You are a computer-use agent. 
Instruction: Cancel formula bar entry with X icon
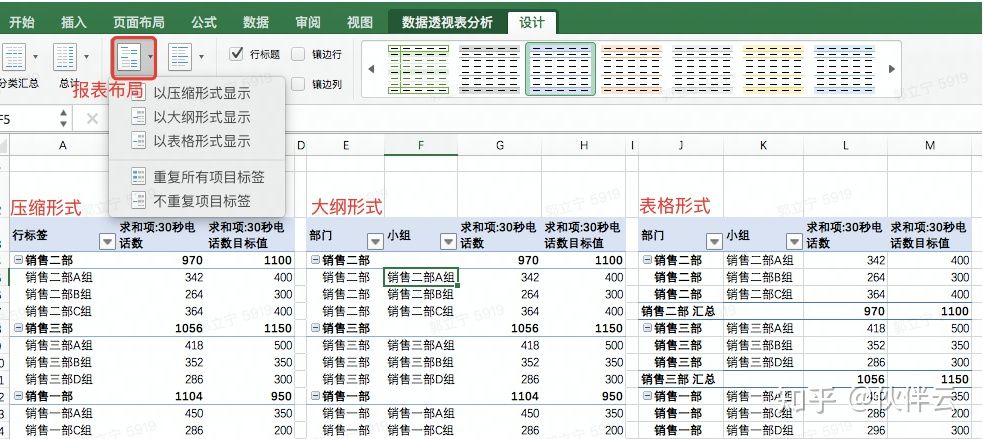click(92, 119)
